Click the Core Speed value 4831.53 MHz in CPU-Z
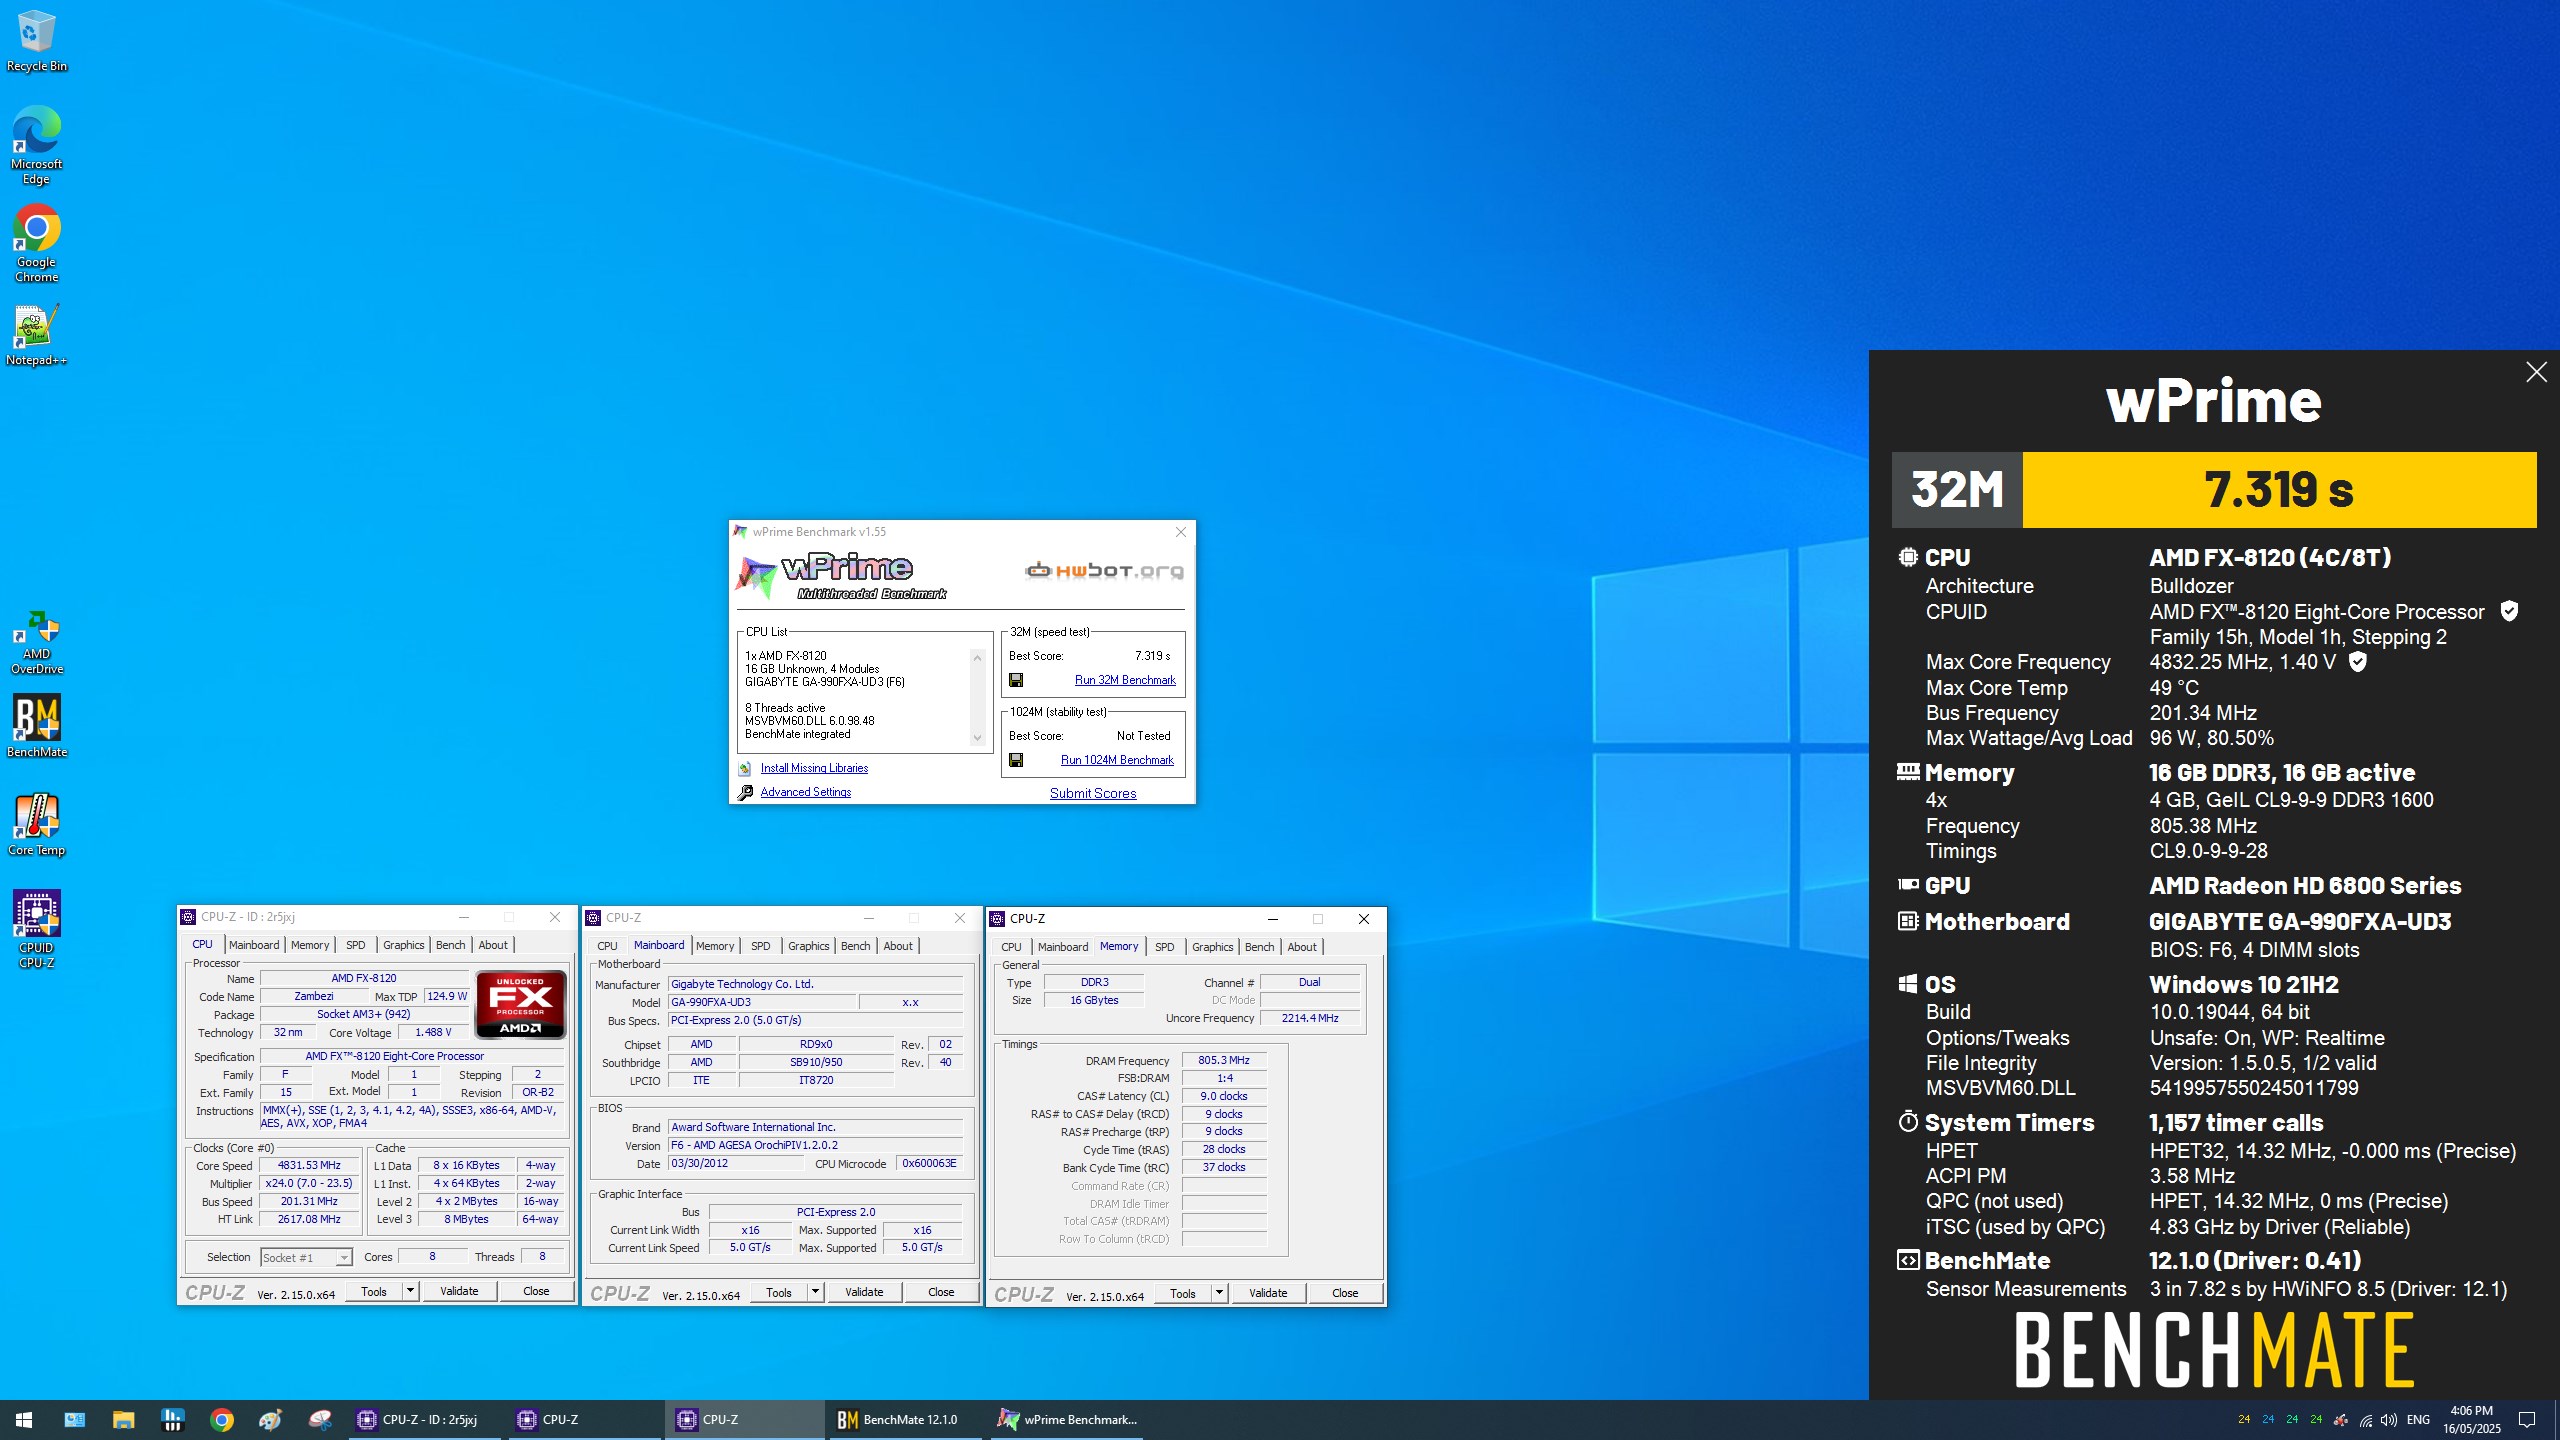Viewport: 2560px width, 1440px height. [x=309, y=1165]
